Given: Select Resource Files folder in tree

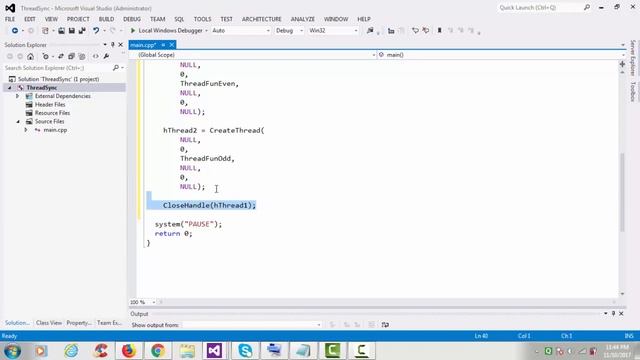Looking at the screenshot, I should [x=52, y=113].
